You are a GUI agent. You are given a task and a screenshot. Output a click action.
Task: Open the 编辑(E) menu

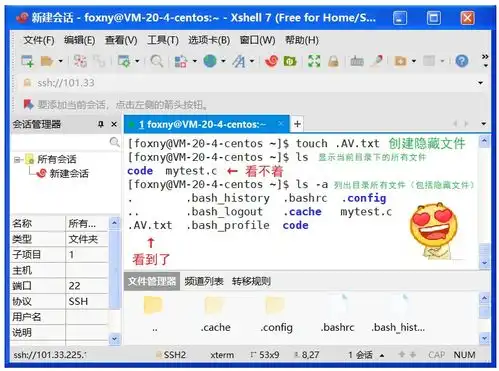click(80, 40)
